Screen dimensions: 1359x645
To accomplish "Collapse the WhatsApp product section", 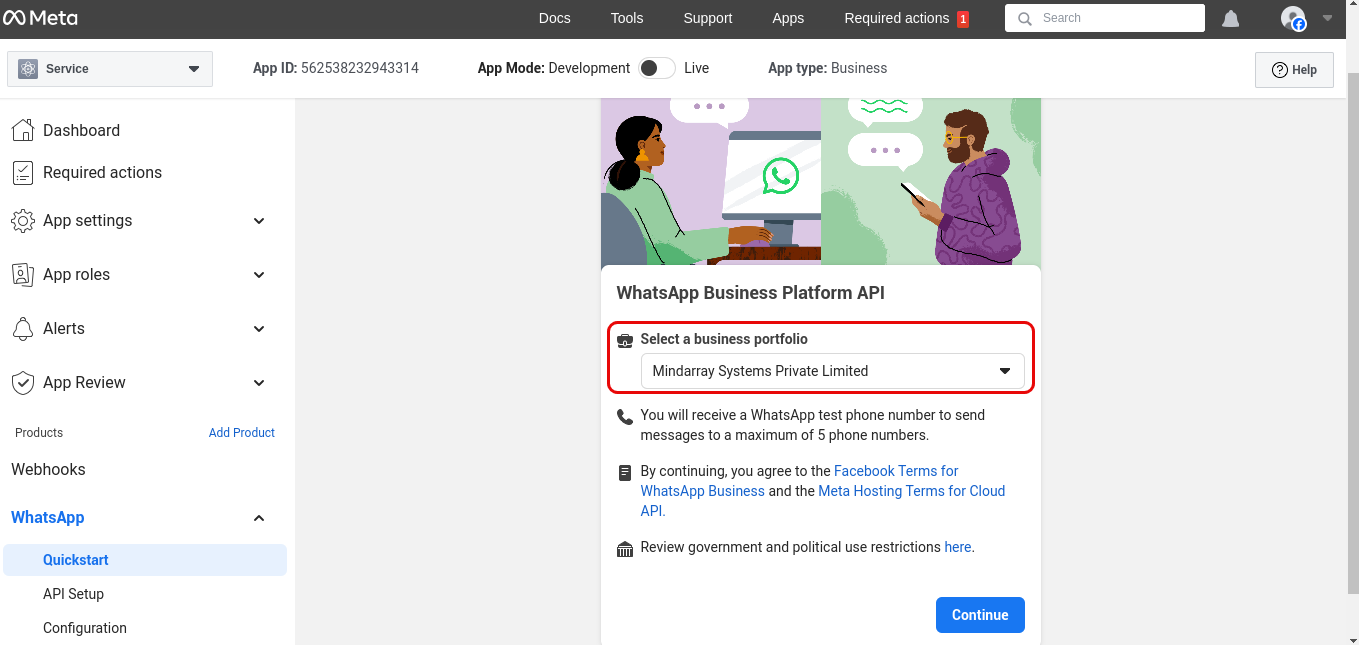I will pyautogui.click(x=258, y=518).
